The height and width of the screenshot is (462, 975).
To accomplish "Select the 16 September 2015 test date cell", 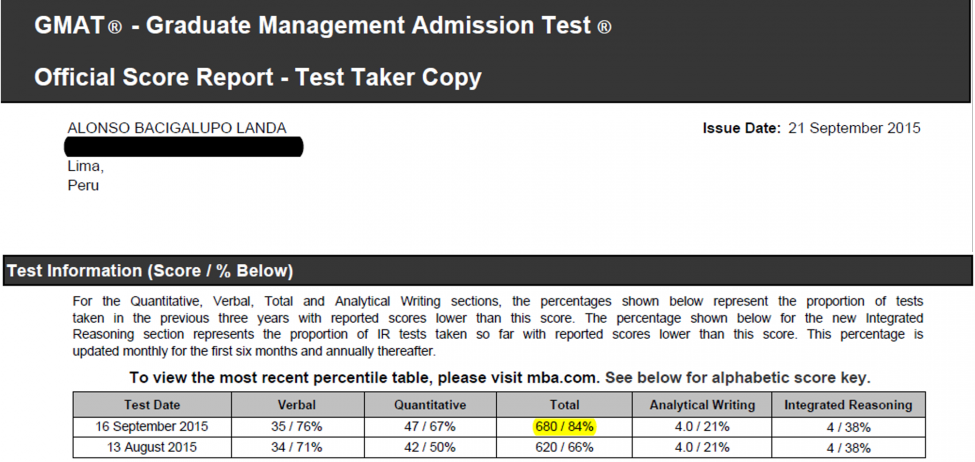I will (x=152, y=426).
